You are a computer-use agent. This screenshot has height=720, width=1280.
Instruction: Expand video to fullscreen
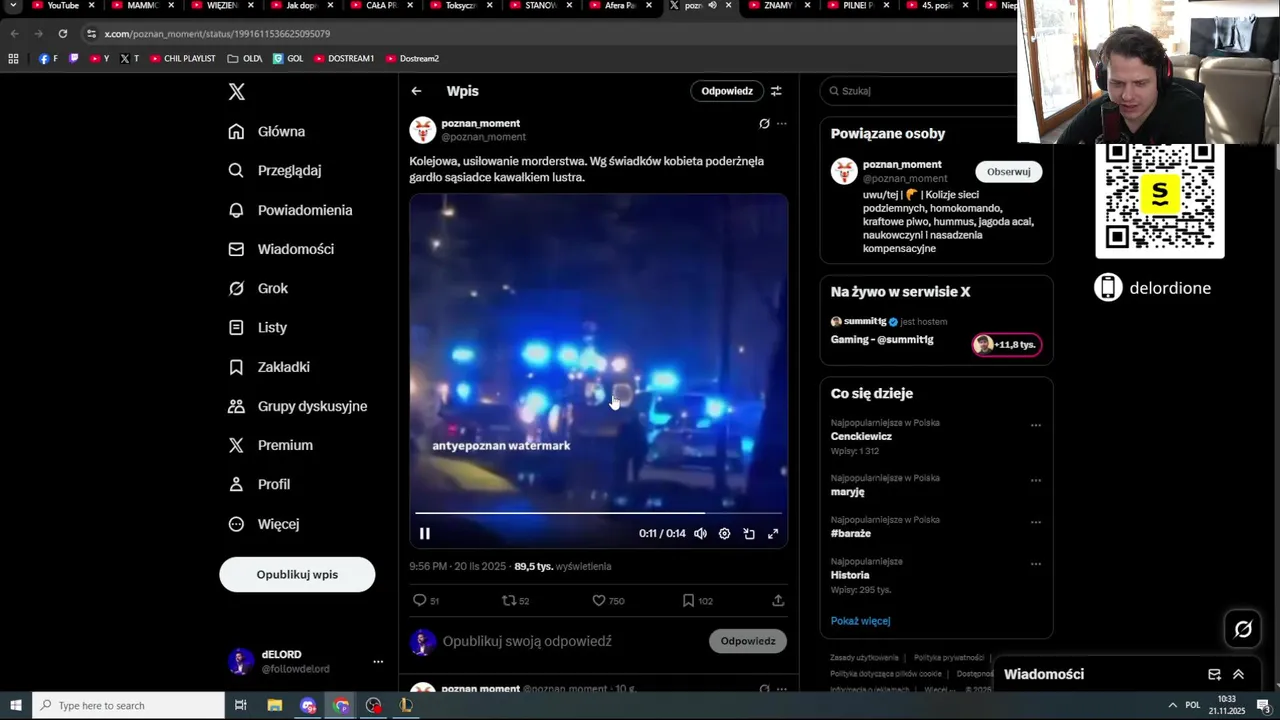tap(773, 534)
